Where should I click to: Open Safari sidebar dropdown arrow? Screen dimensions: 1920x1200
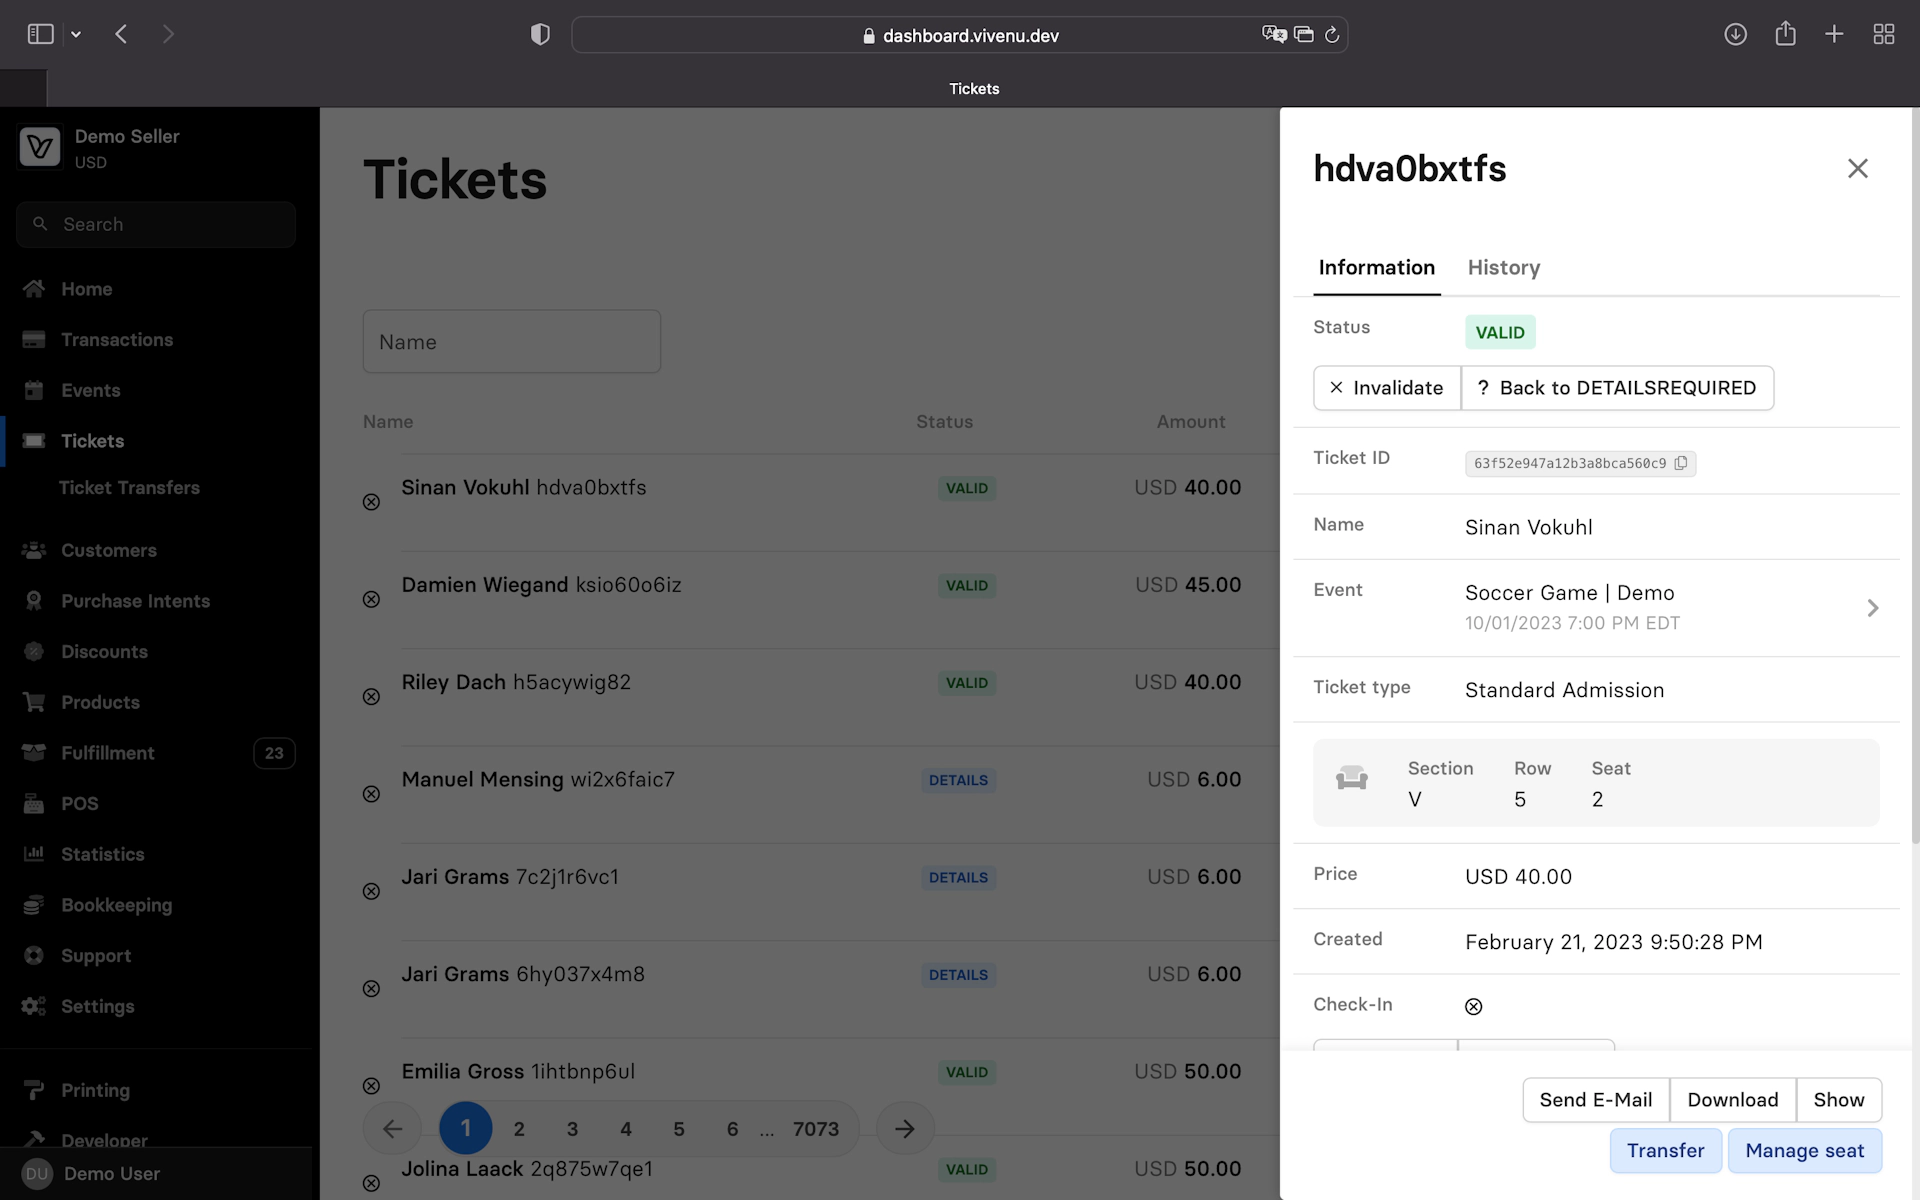[x=76, y=35]
